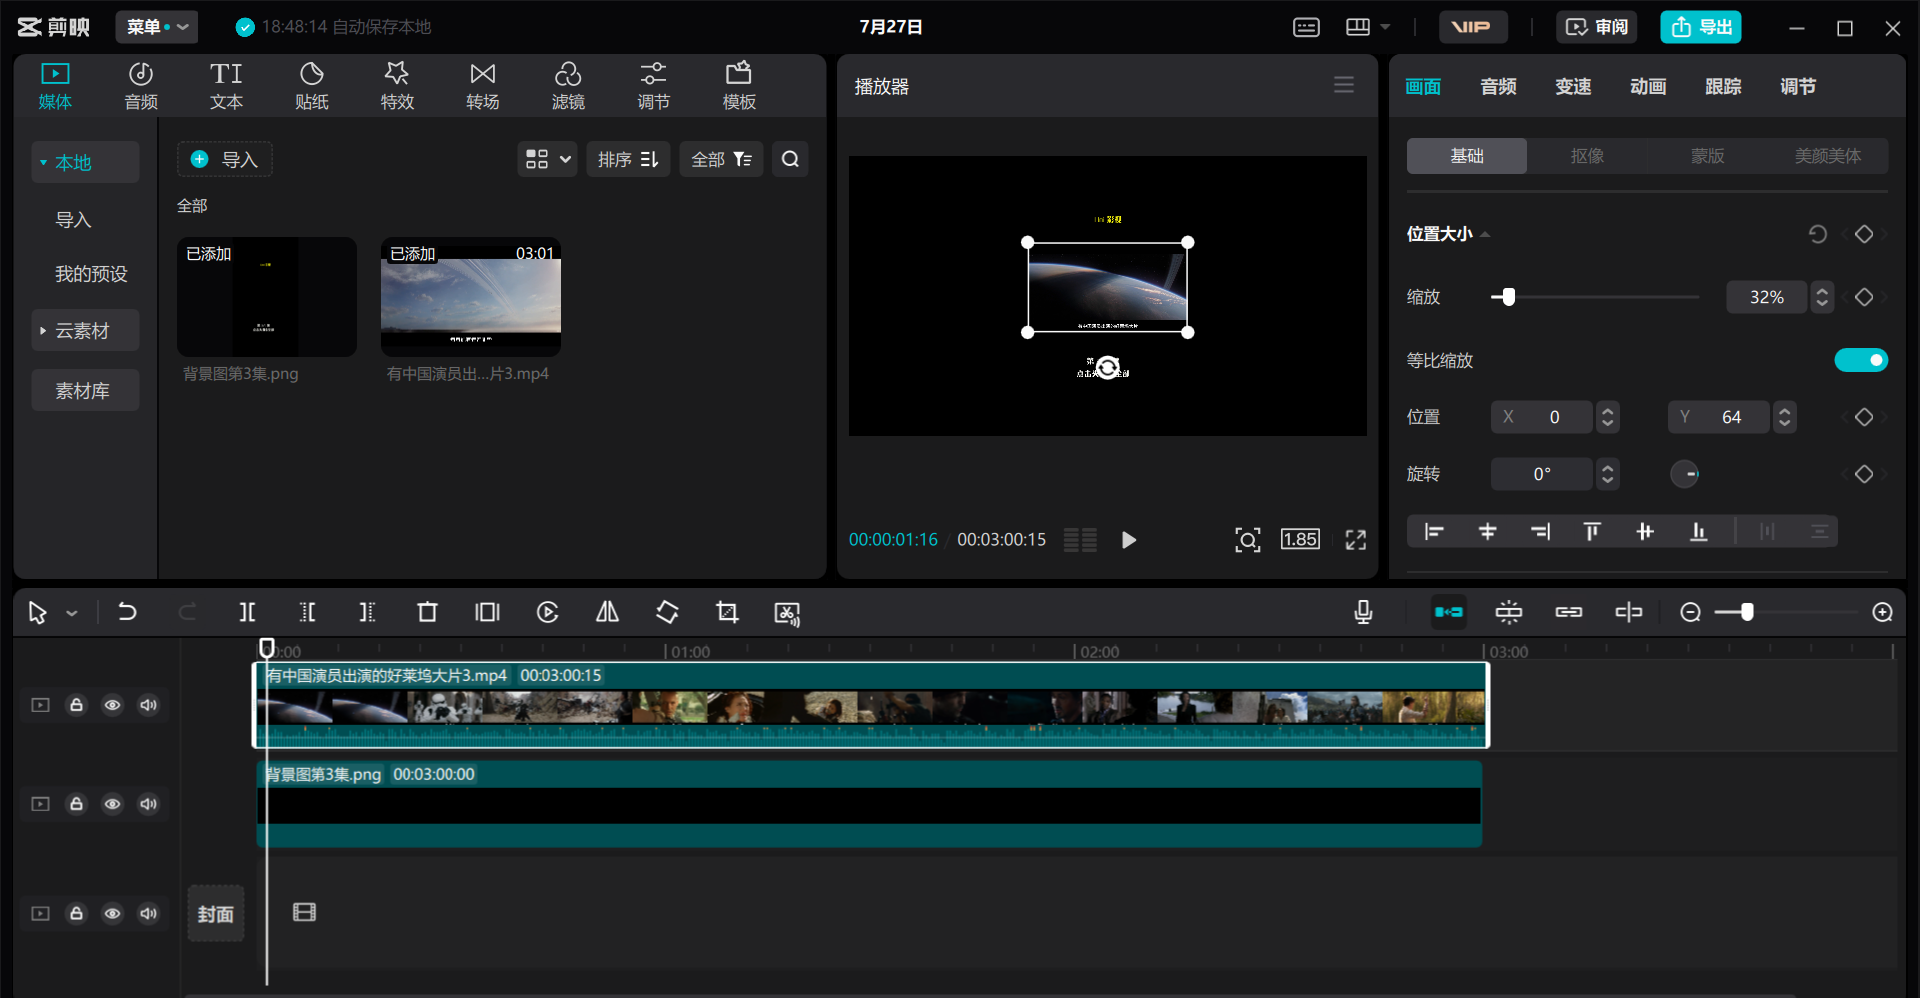
Task: Open the 排序 sort dropdown
Action: (x=628, y=159)
